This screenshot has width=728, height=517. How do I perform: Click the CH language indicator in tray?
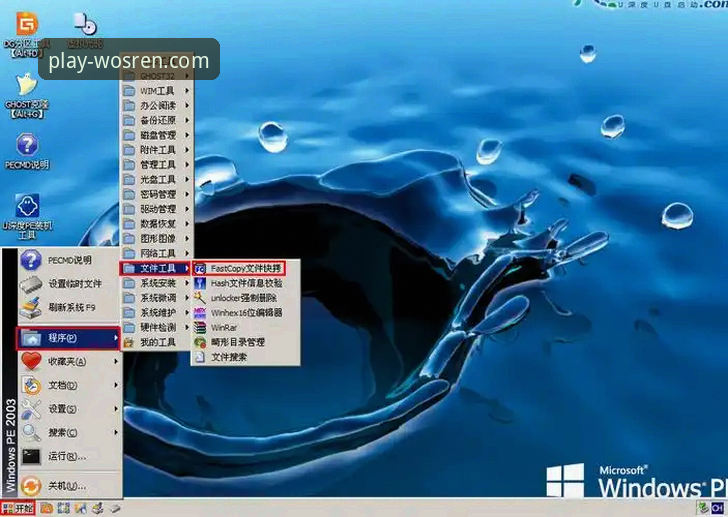point(717,509)
